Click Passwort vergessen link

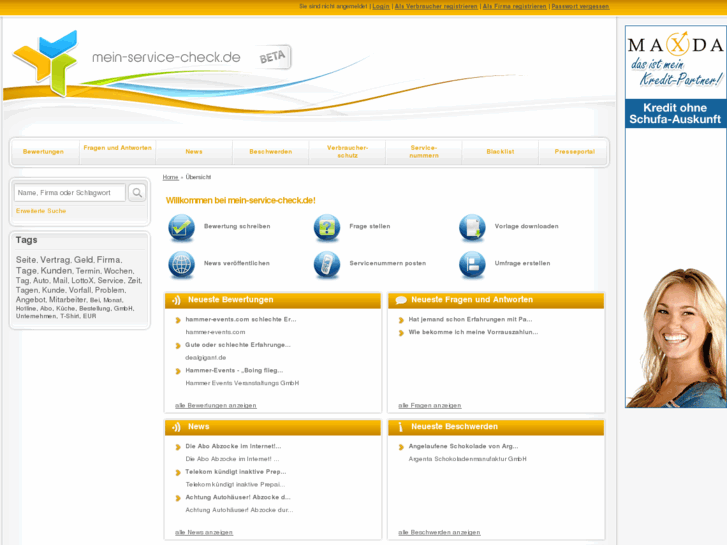click(x=580, y=6)
